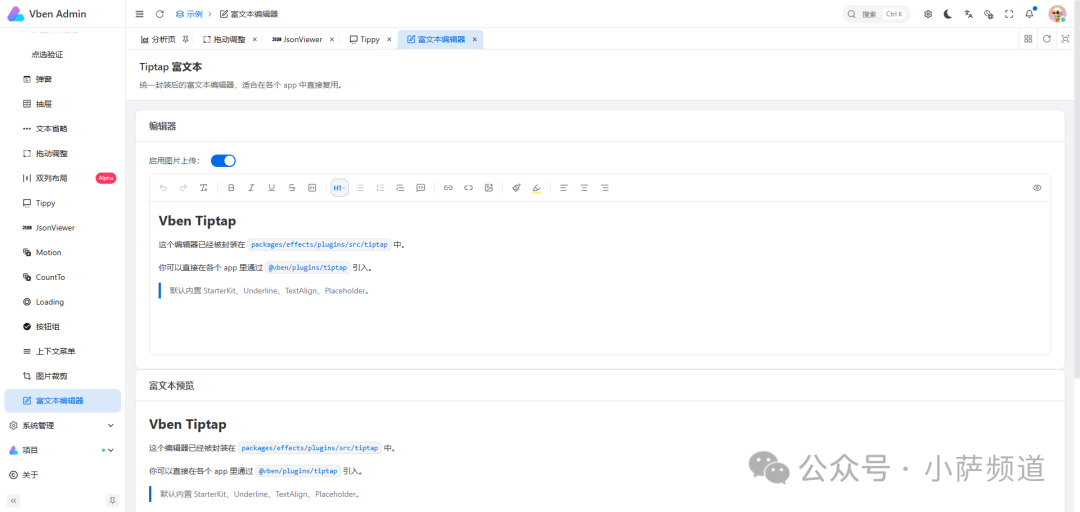Open 图片裁剪 in the sidebar
1080x512 pixels.
click(63, 376)
